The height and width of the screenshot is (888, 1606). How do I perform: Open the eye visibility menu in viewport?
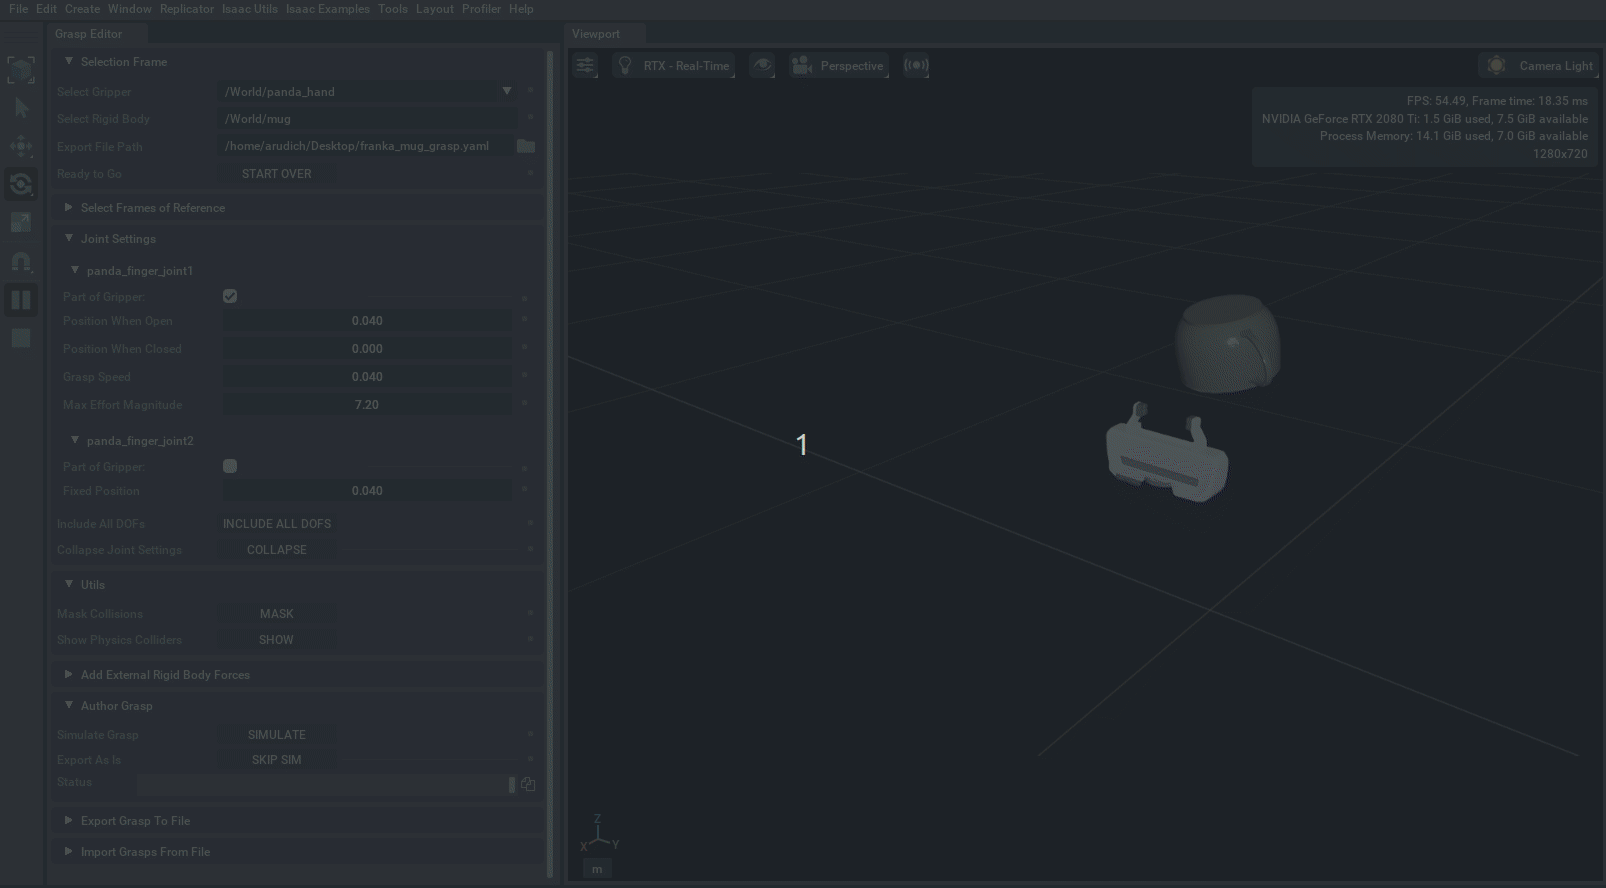pos(762,66)
